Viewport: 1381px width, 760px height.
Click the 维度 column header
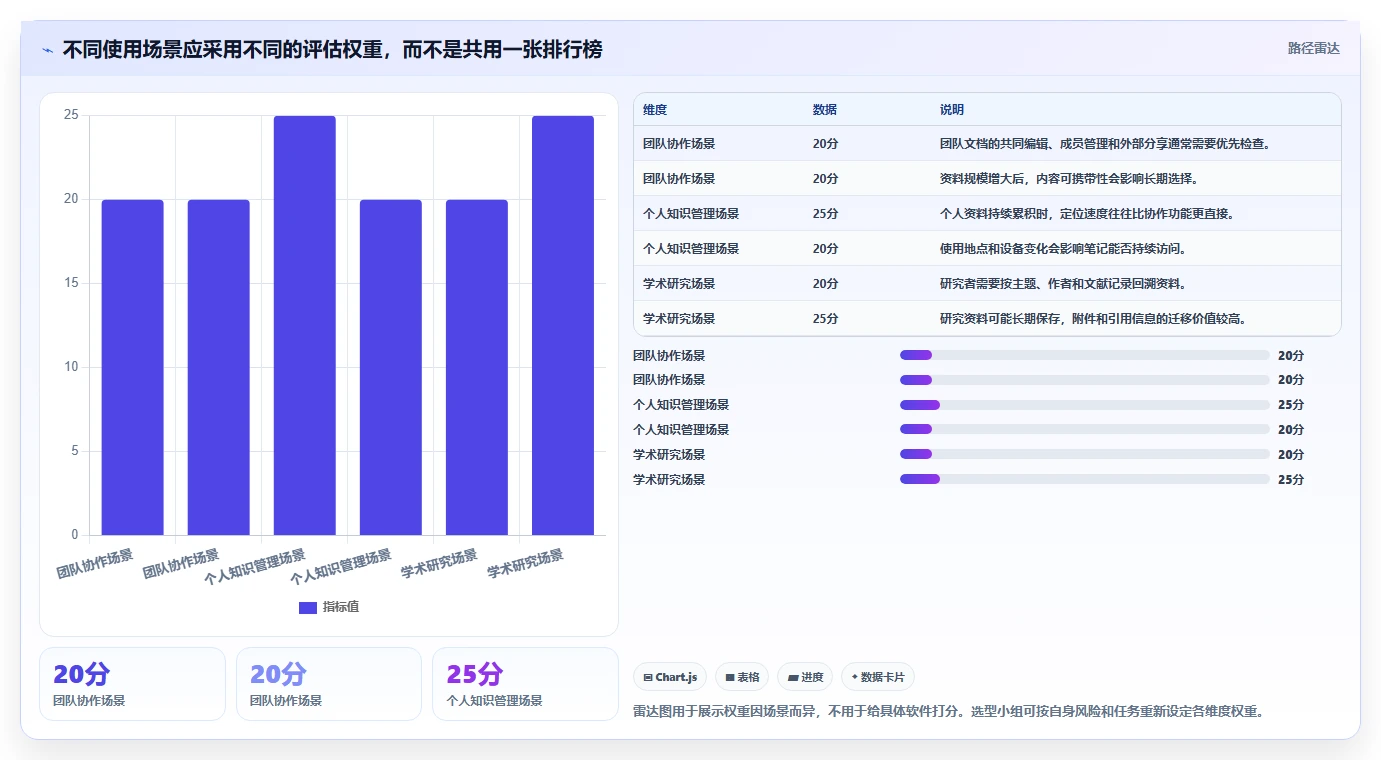[655, 110]
